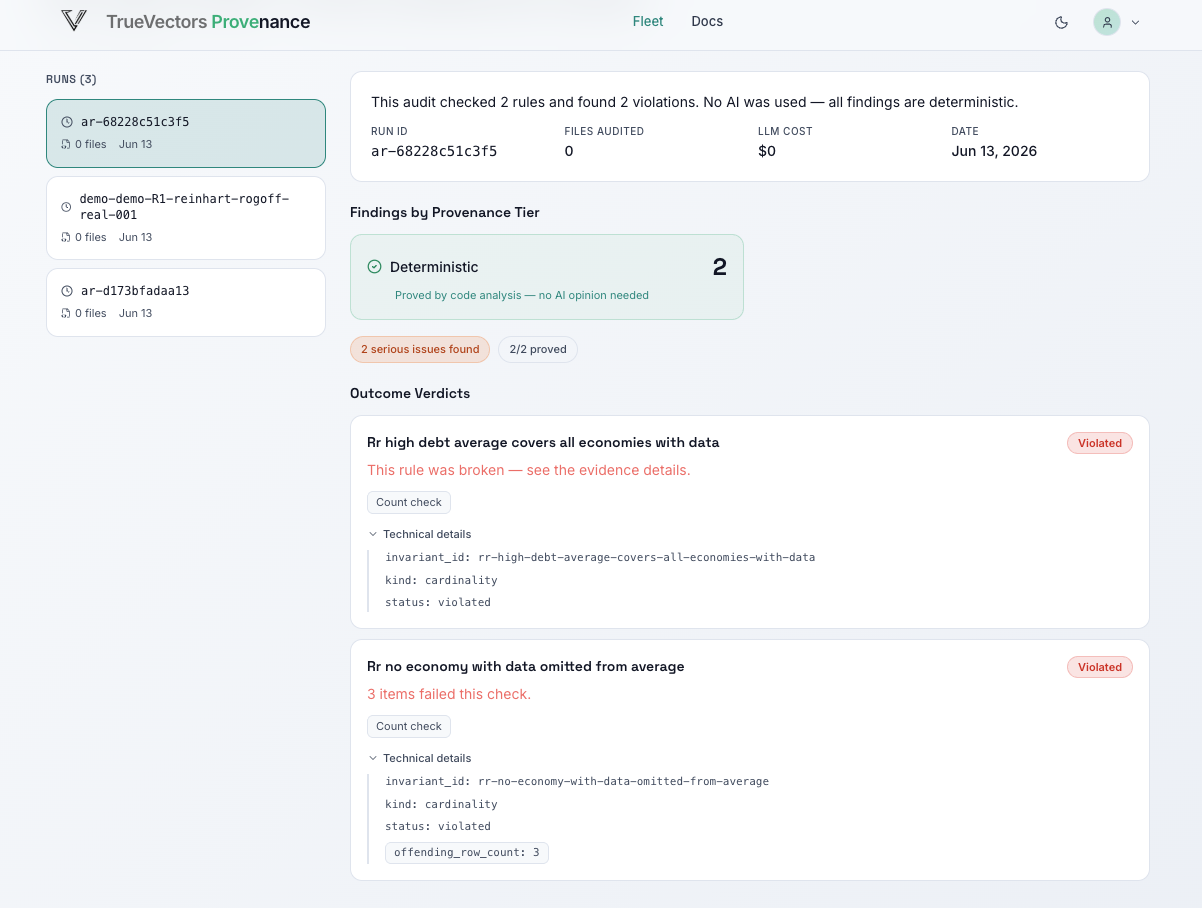The image size is (1202, 908).
Task: Click Violated badge on no economy omitted rule
Action: pos(1100,667)
